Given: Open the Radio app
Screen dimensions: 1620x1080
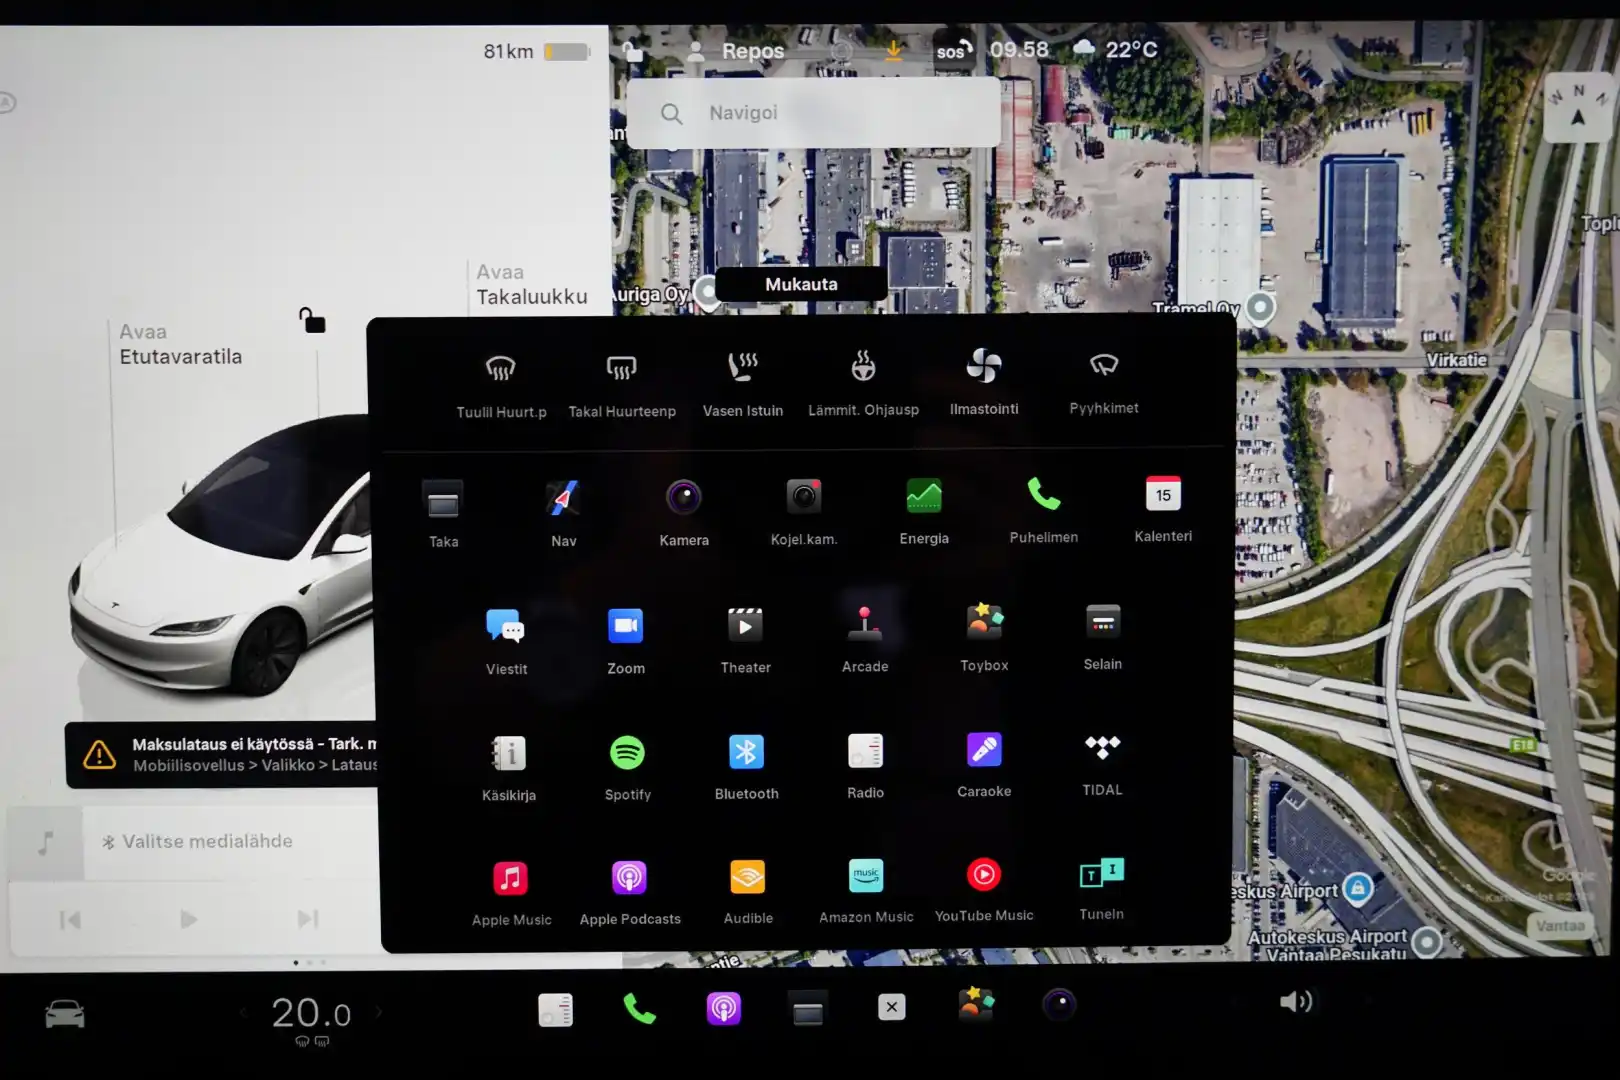Looking at the screenshot, I should pyautogui.click(x=865, y=764).
